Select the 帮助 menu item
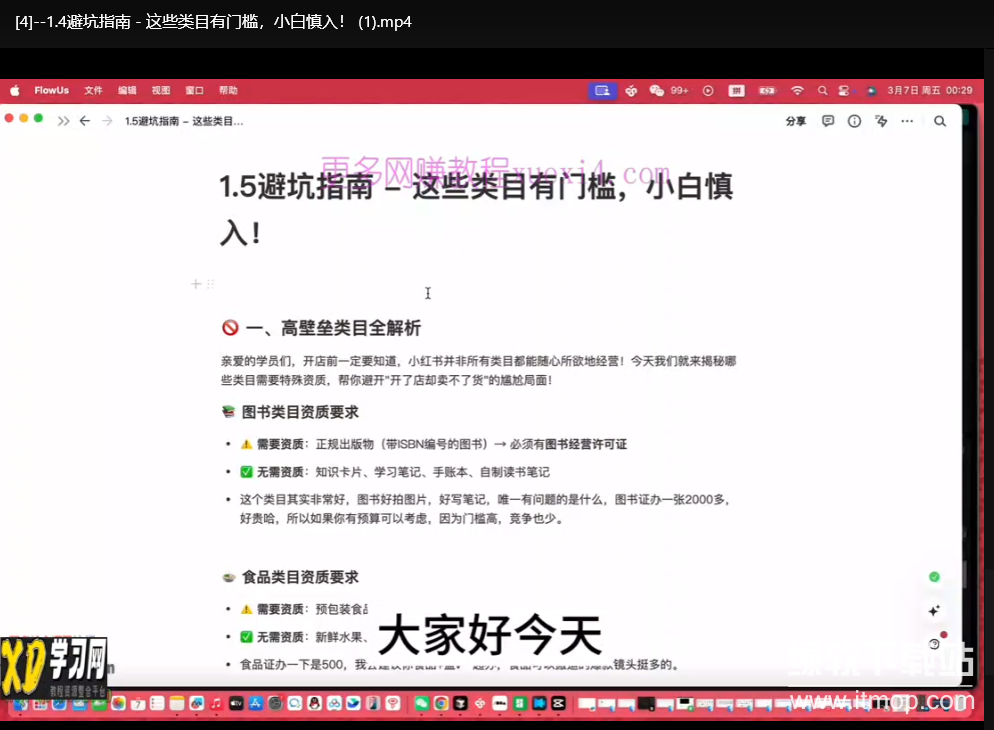Viewport: 994px width, 730px height. [227, 90]
